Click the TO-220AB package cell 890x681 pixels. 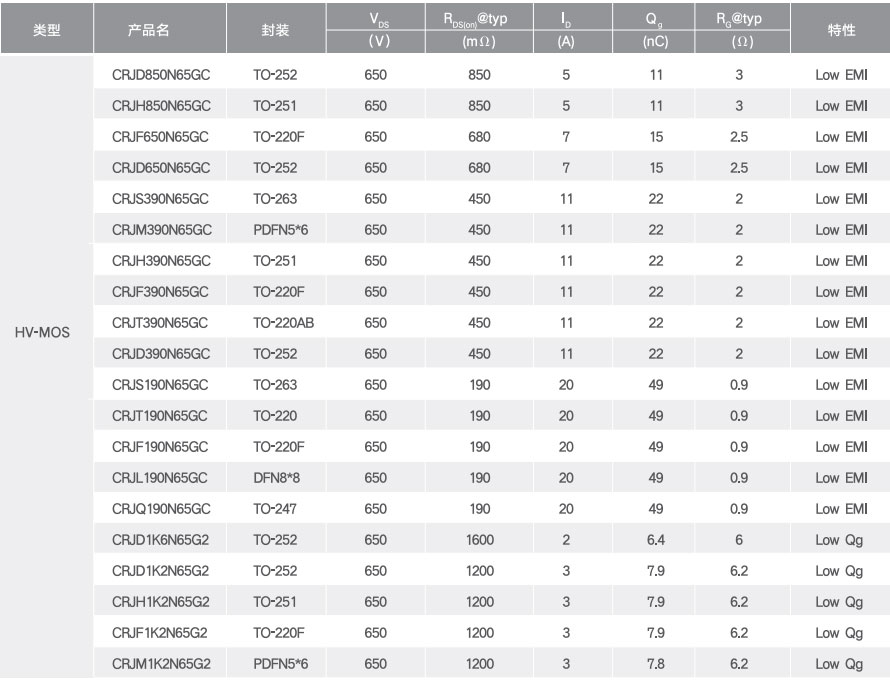click(x=283, y=323)
